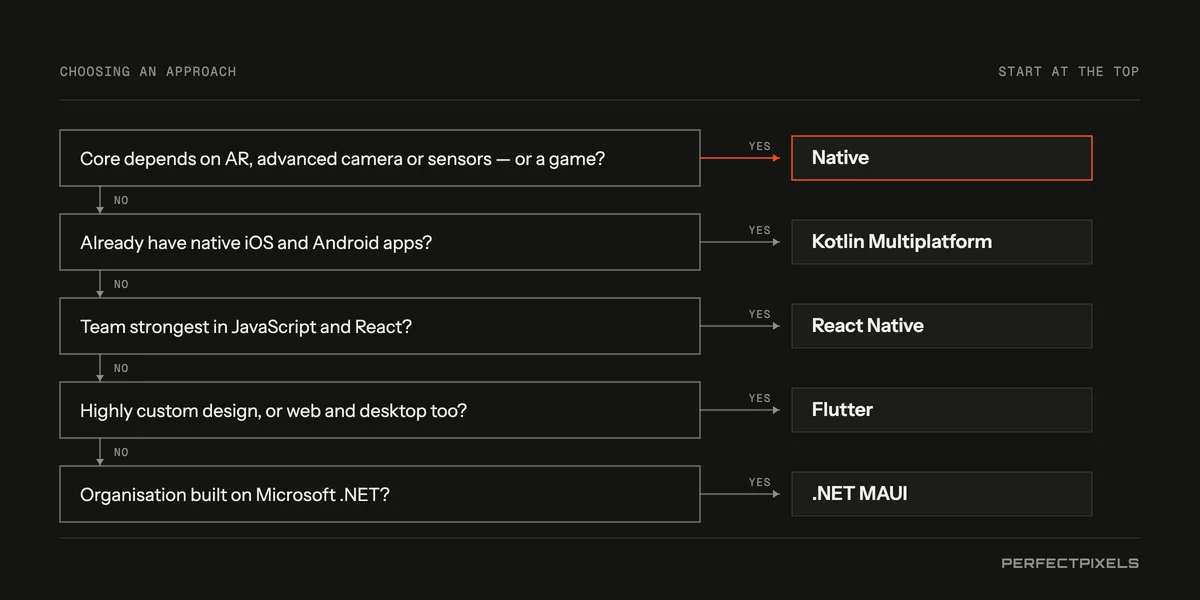Viewport: 1200px width, 600px height.
Task: Click the "START AT THE TOP" label
Action: click(1069, 72)
